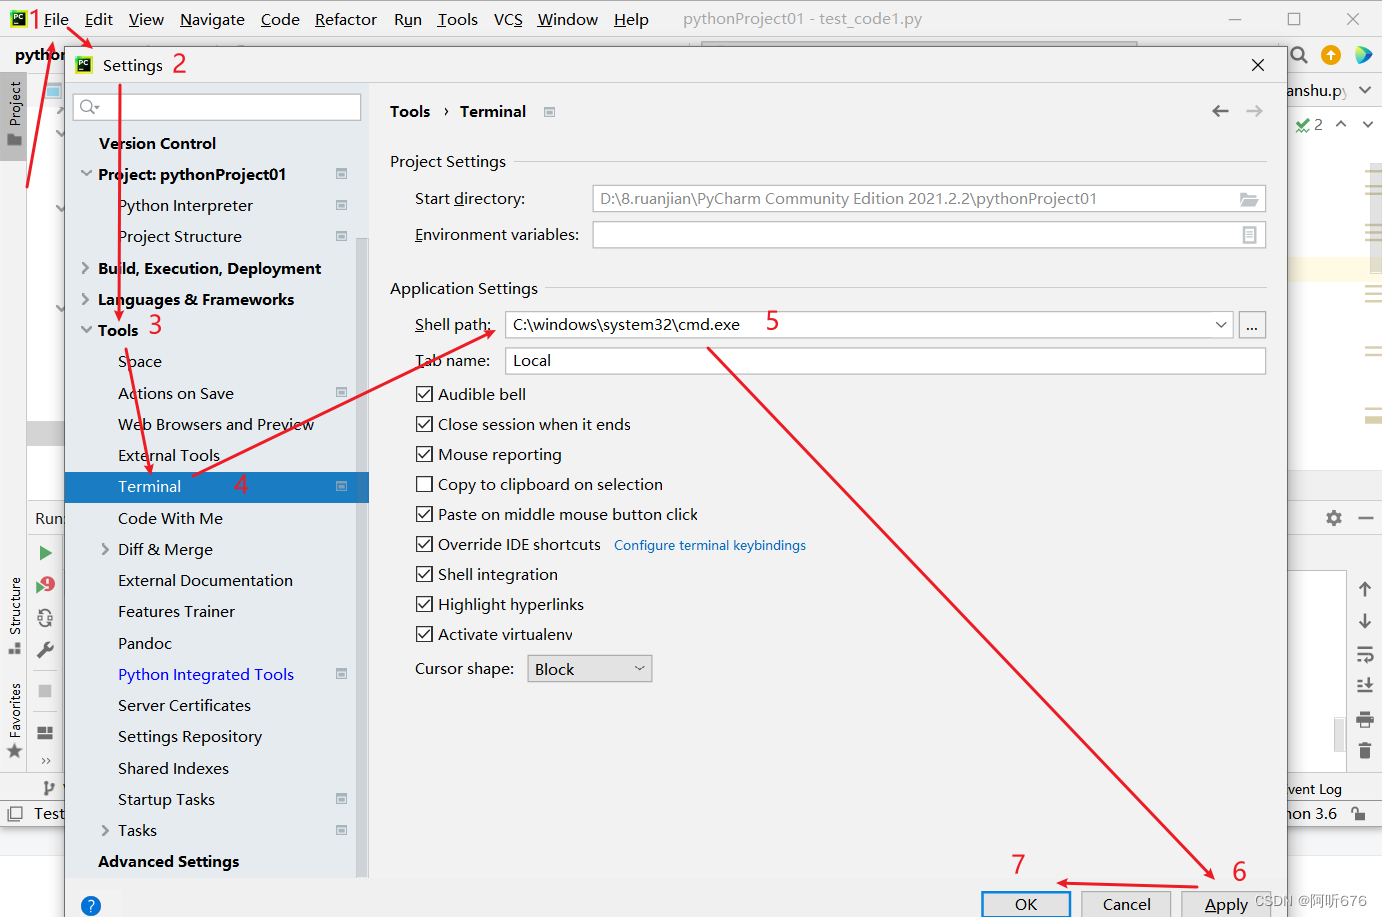The height and width of the screenshot is (917, 1382).
Task: Click the project-level marker beside Terminal breadcrumb
Action: [x=549, y=112]
